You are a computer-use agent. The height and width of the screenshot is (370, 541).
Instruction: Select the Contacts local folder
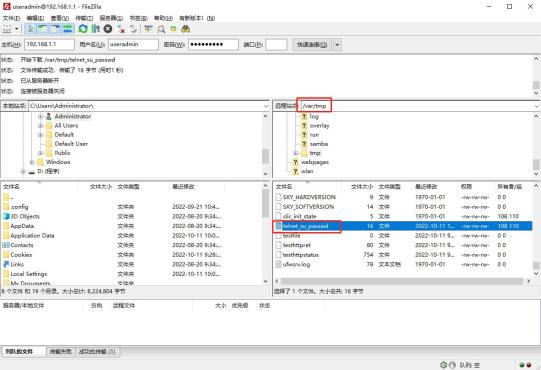tap(22, 245)
